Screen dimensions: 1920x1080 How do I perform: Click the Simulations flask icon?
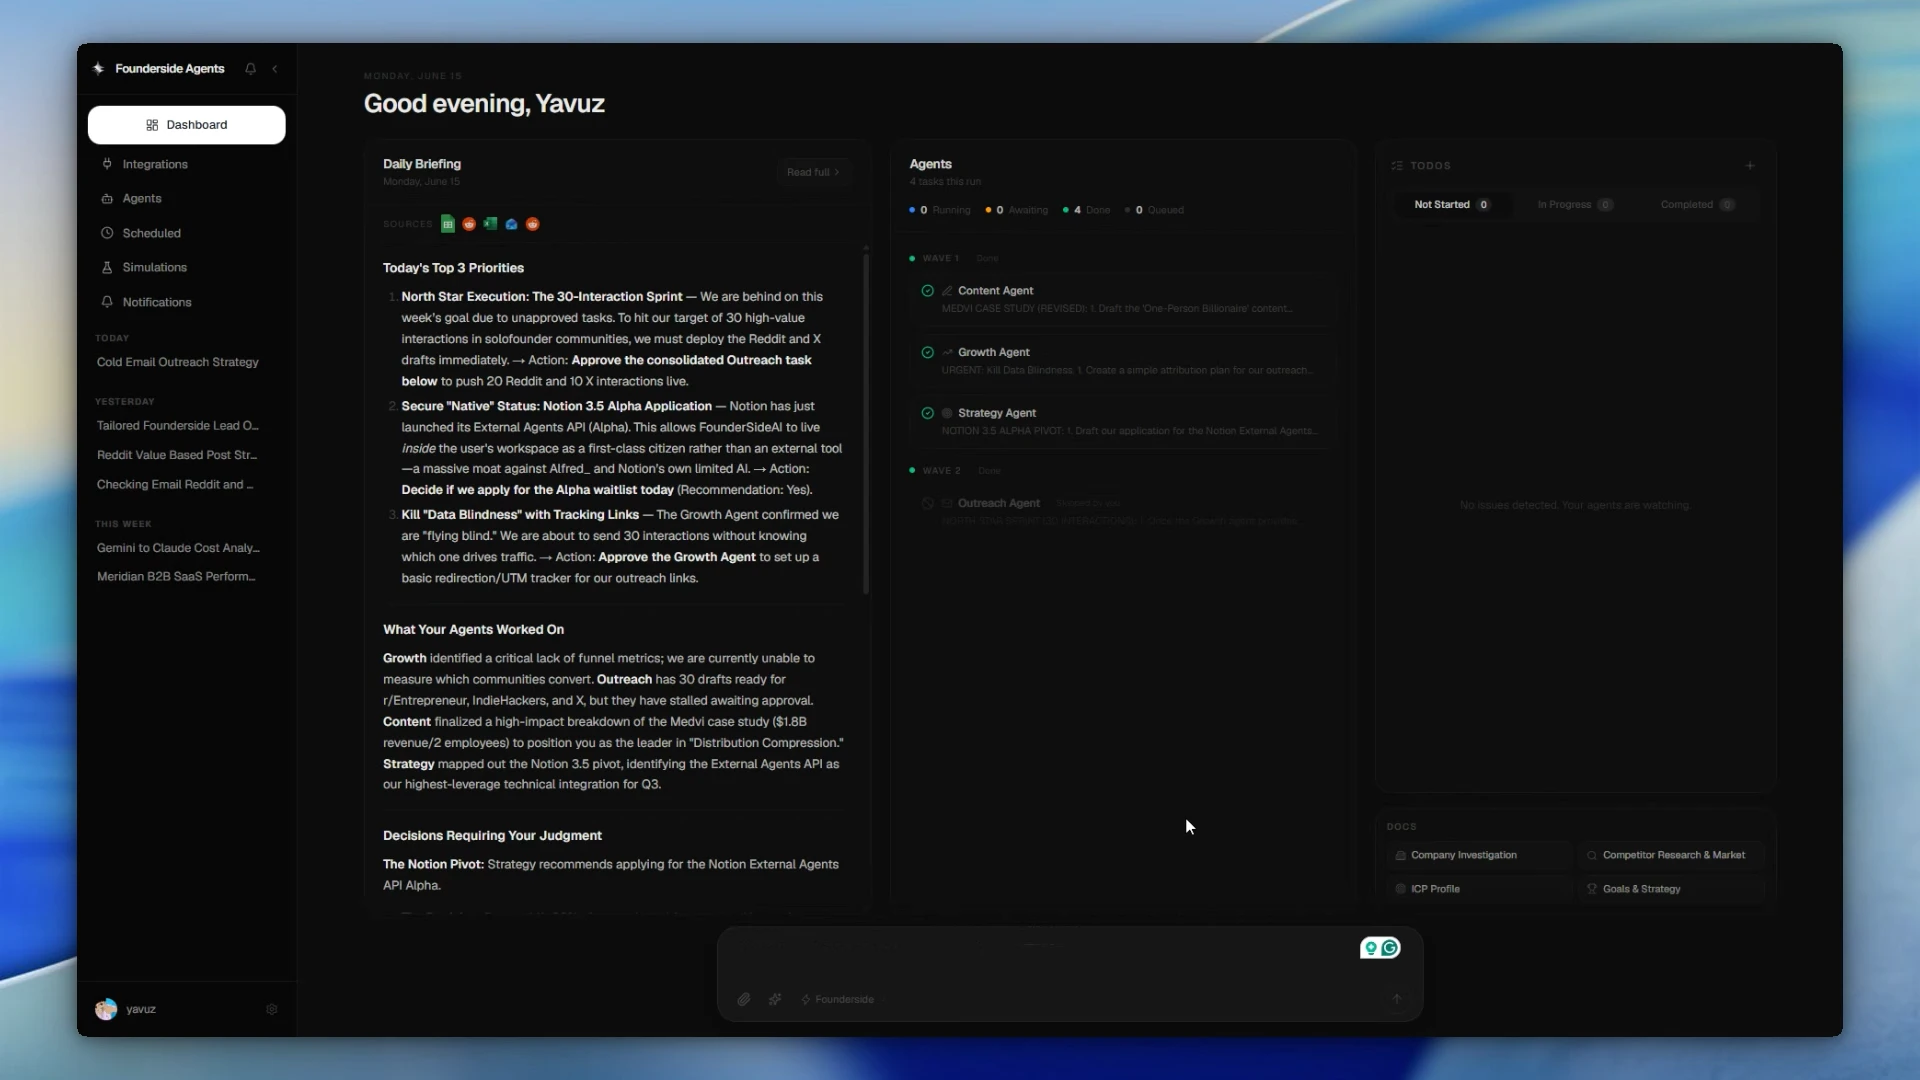pyautogui.click(x=107, y=268)
